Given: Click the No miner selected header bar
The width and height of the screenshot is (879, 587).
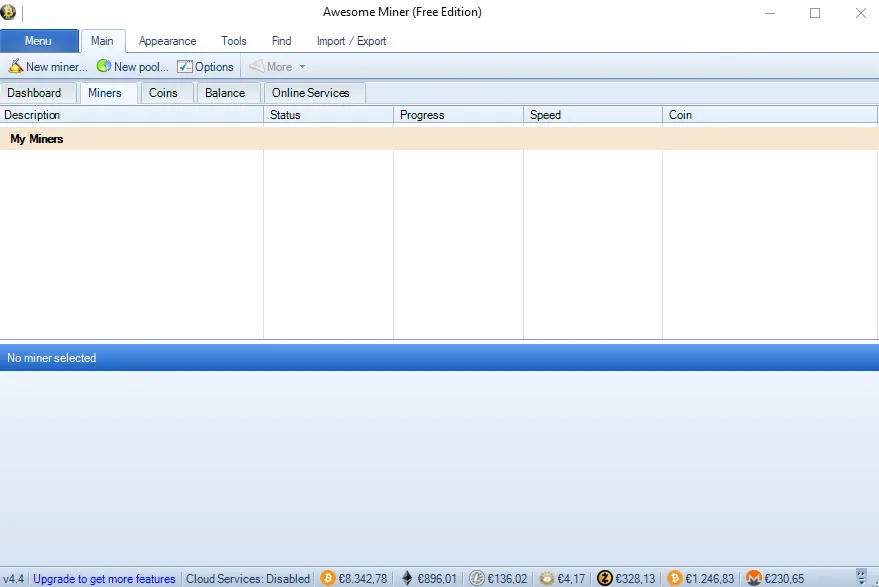Looking at the screenshot, I should point(440,358).
